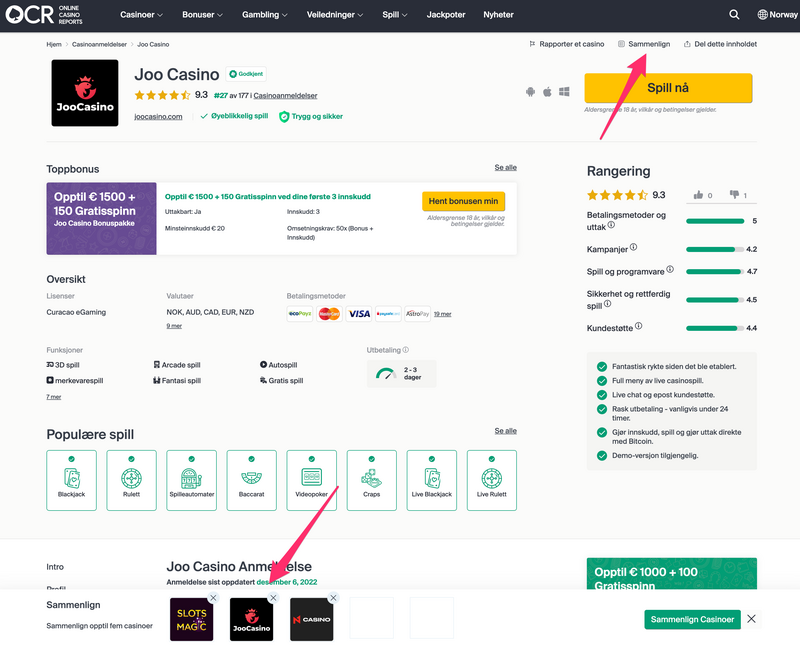Click the ecoPayz payment icon

[x=299, y=314]
